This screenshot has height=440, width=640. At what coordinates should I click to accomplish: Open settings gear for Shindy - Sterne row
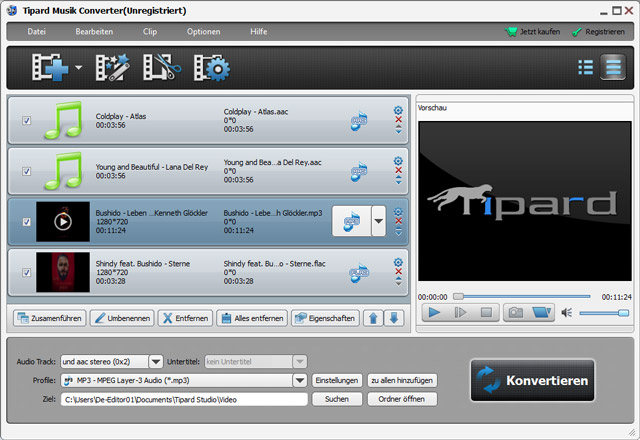[398, 262]
